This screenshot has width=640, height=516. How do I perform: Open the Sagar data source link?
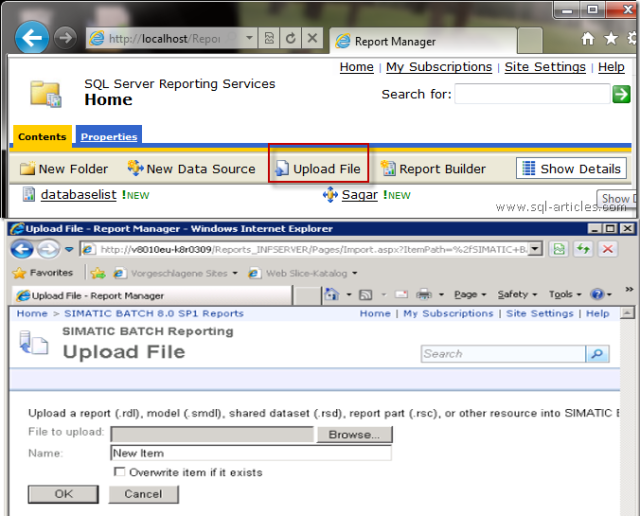(x=360, y=195)
